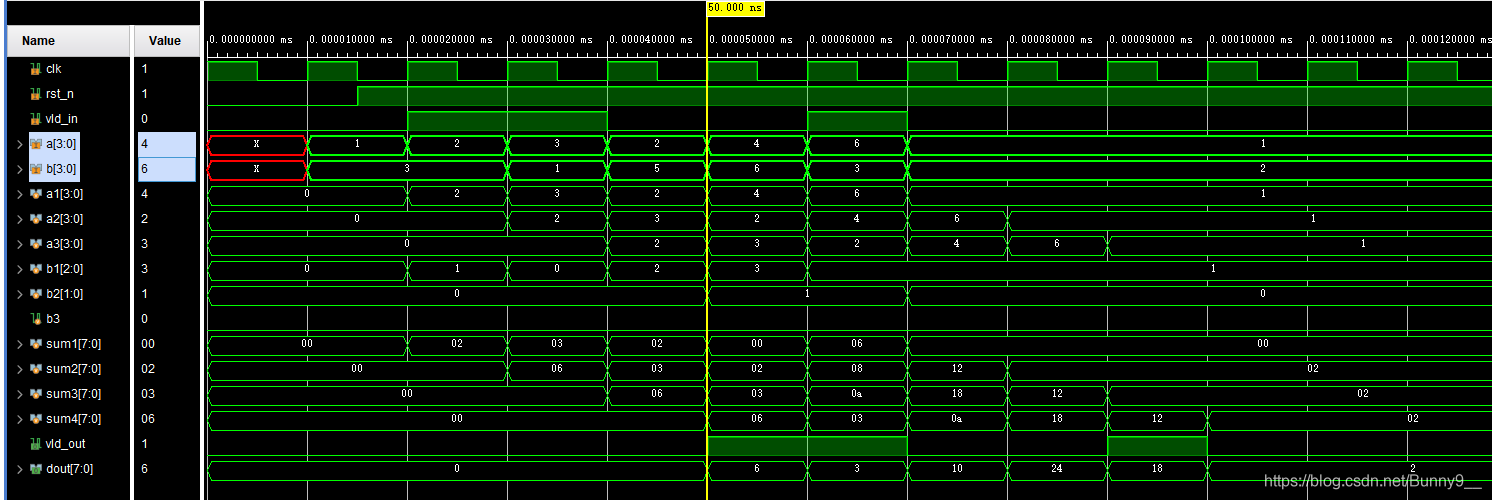This screenshot has width=1492, height=500.
Task: Click the Name column header
Action: (x=68, y=41)
